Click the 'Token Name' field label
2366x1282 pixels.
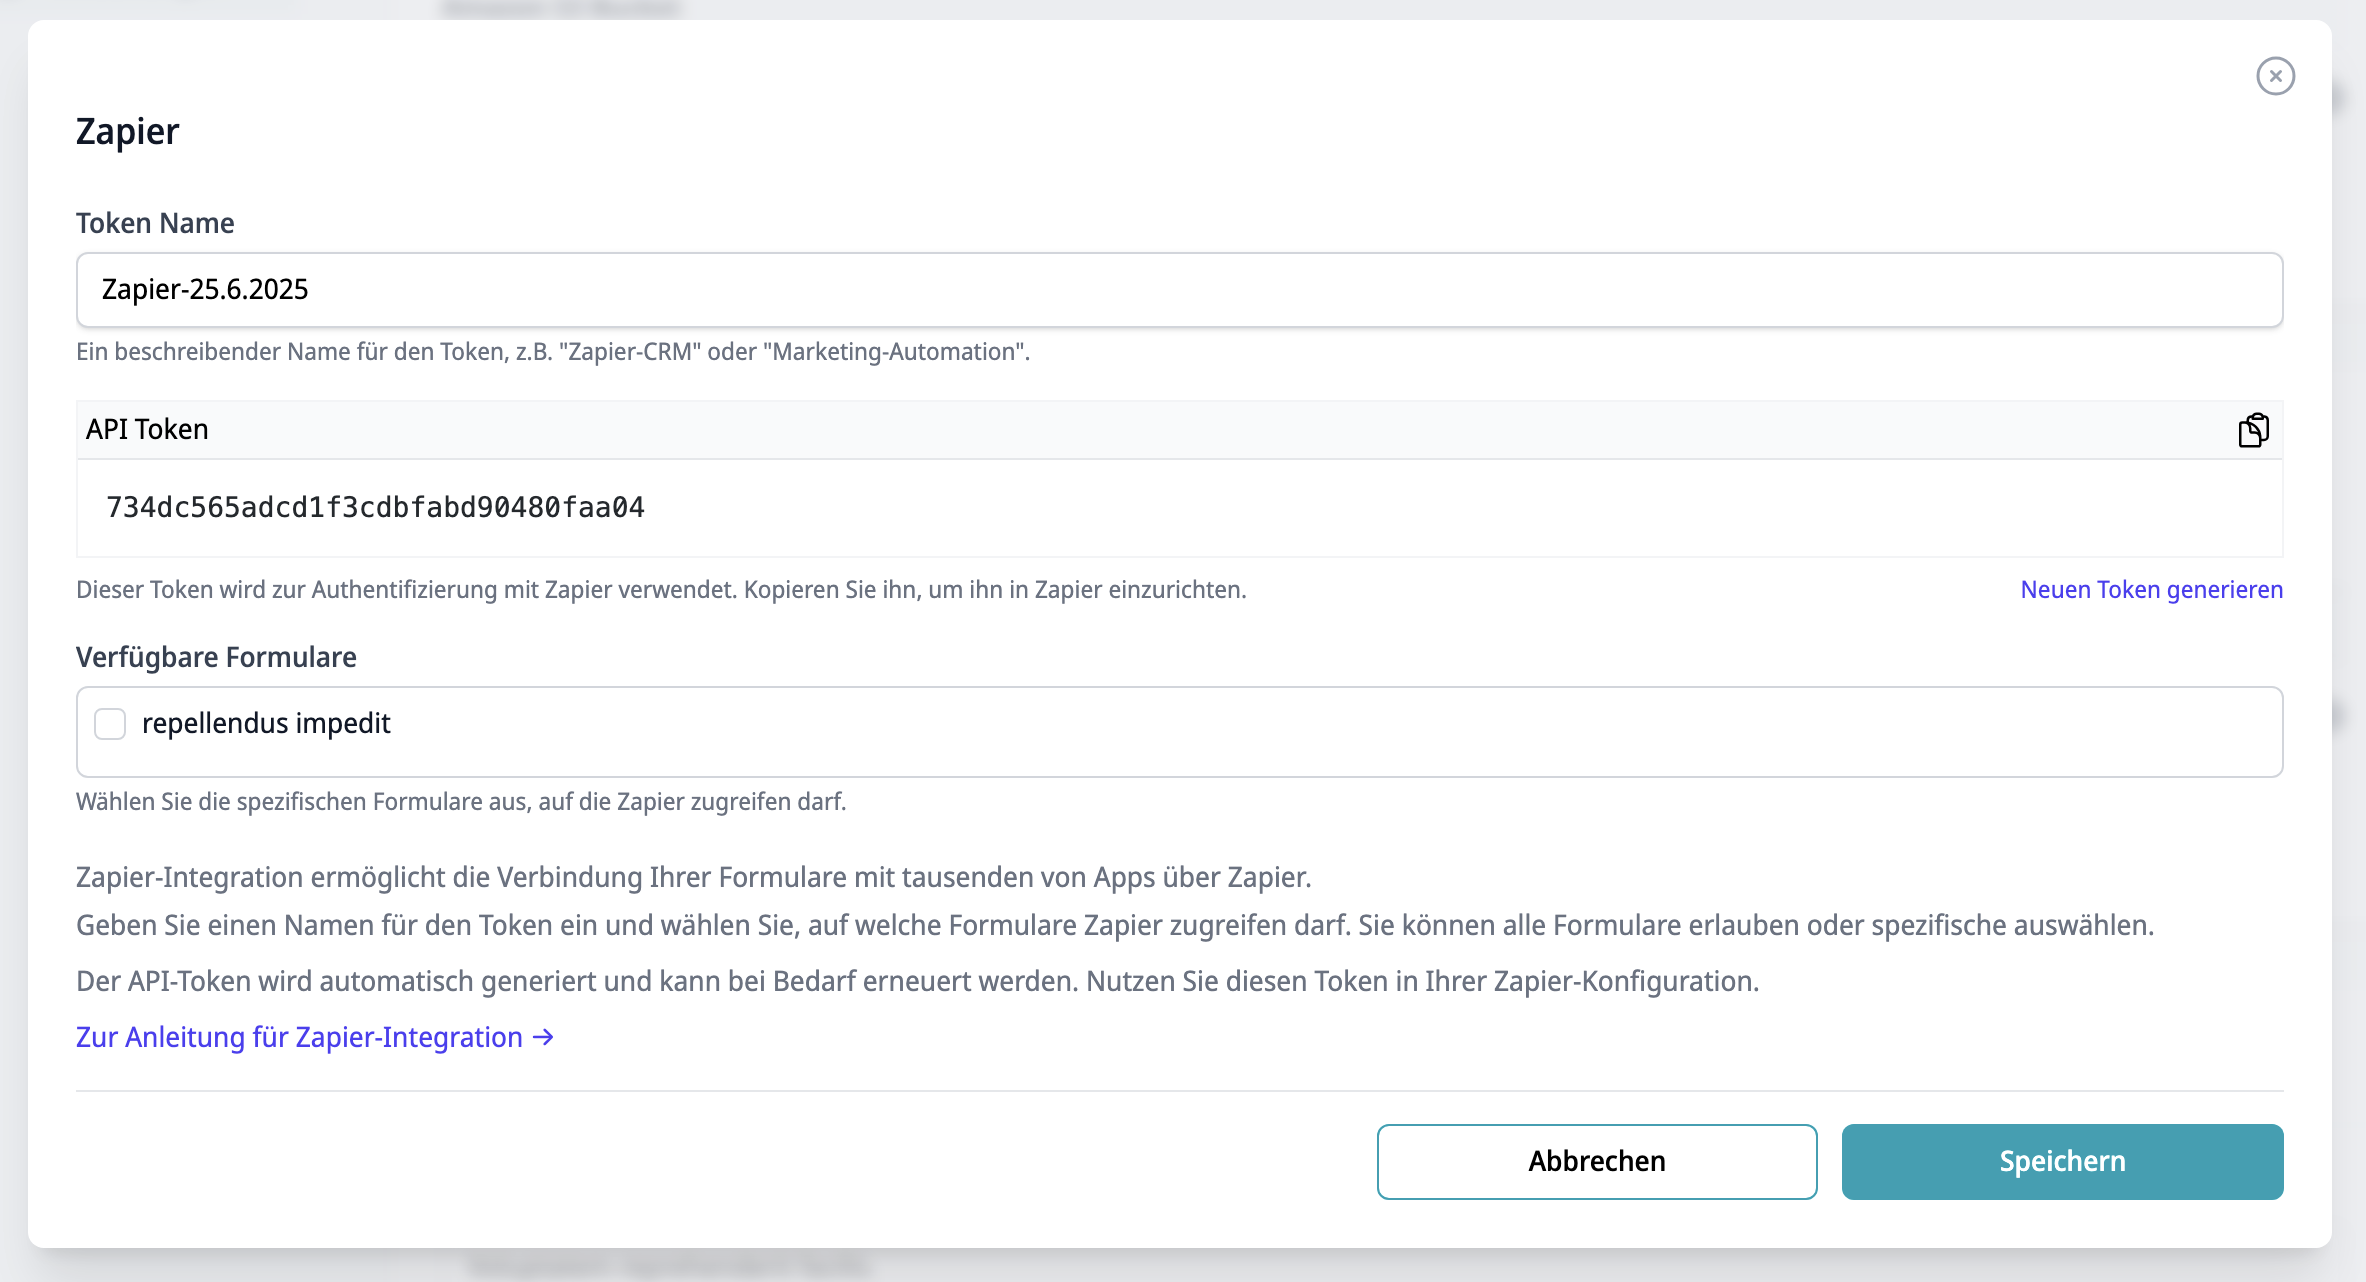pyautogui.click(x=155, y=223)
